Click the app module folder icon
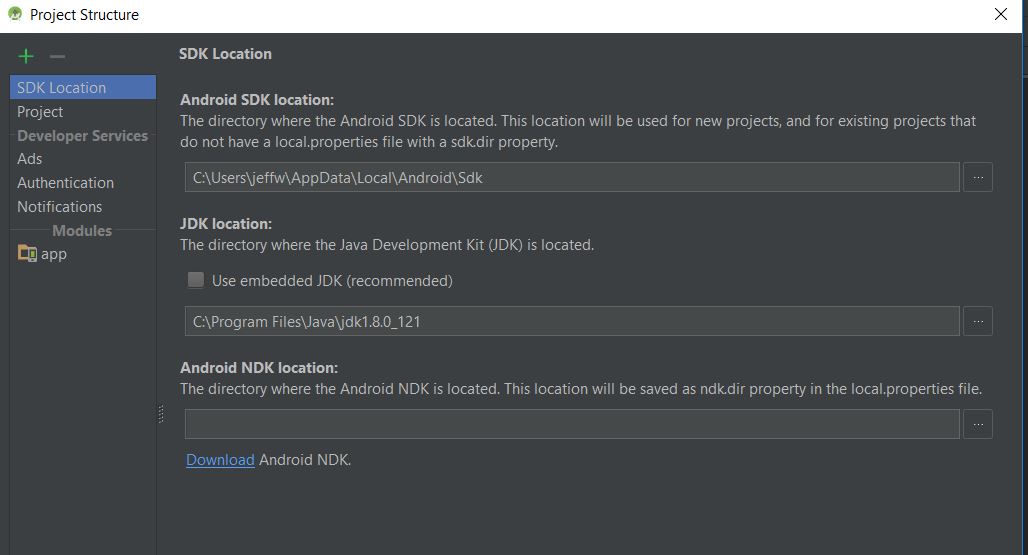Screen dimensions: 1028x555 27,253
